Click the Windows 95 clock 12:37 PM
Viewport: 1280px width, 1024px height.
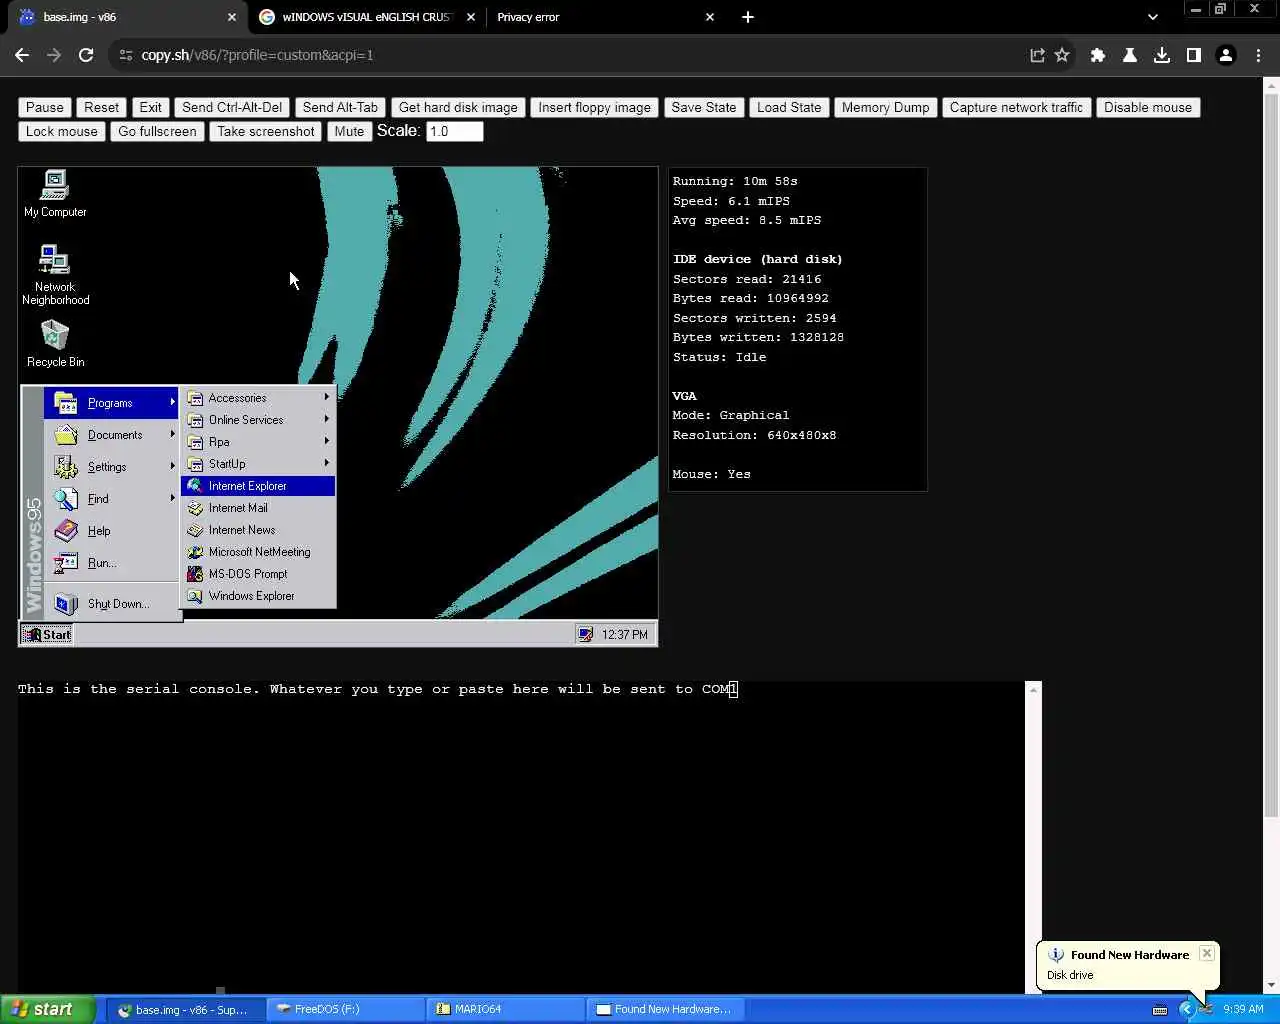(625, 634)
